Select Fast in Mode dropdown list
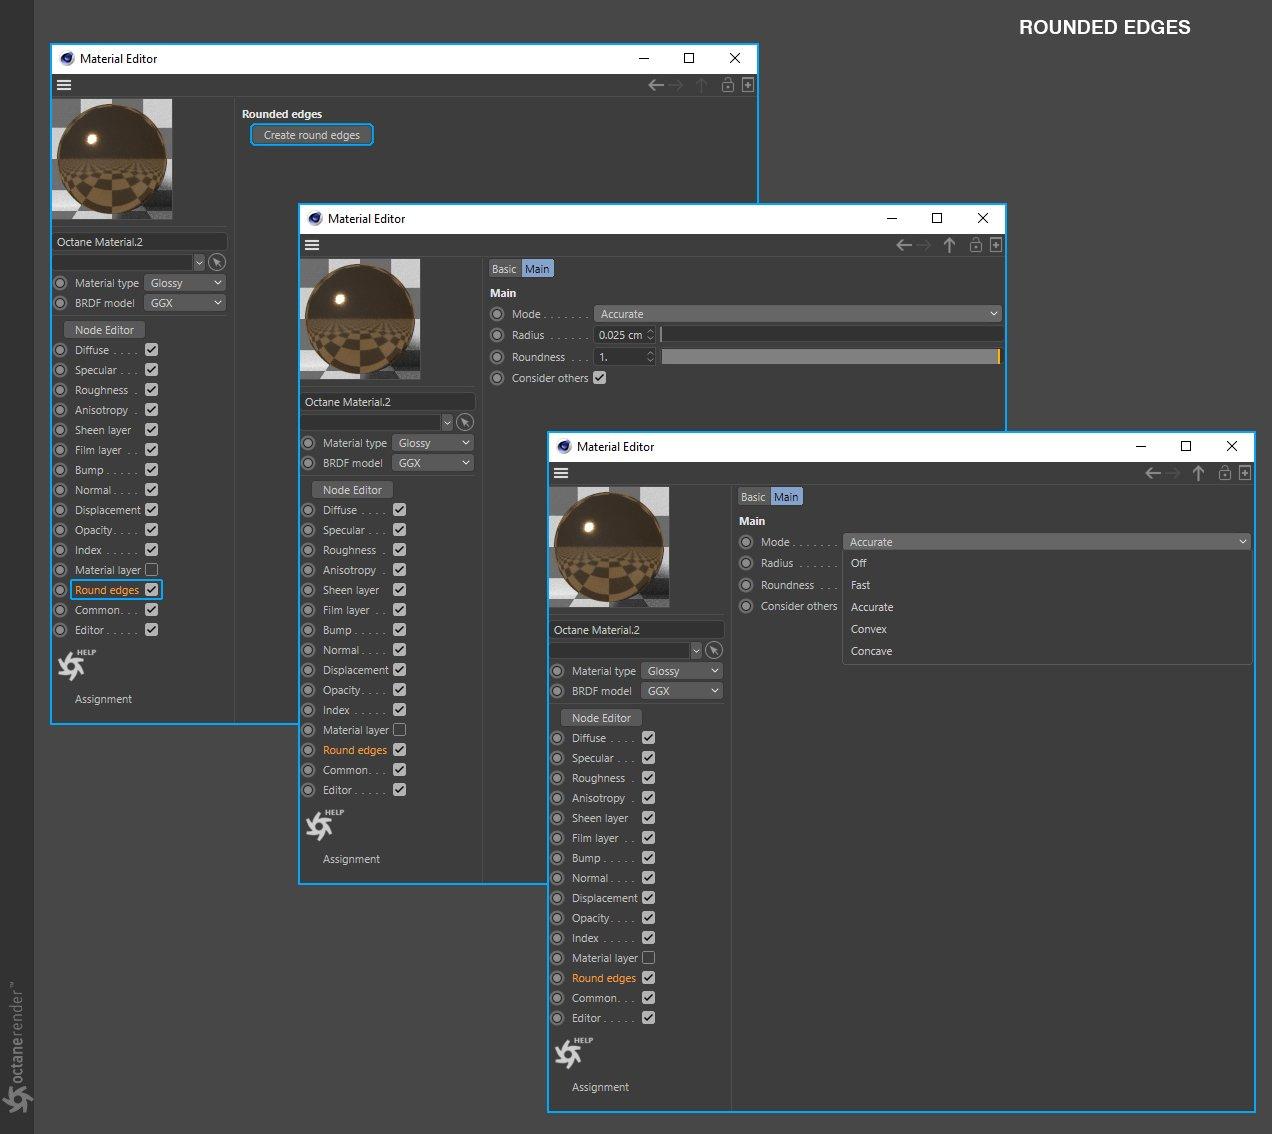 click(x=1047, y=585)
